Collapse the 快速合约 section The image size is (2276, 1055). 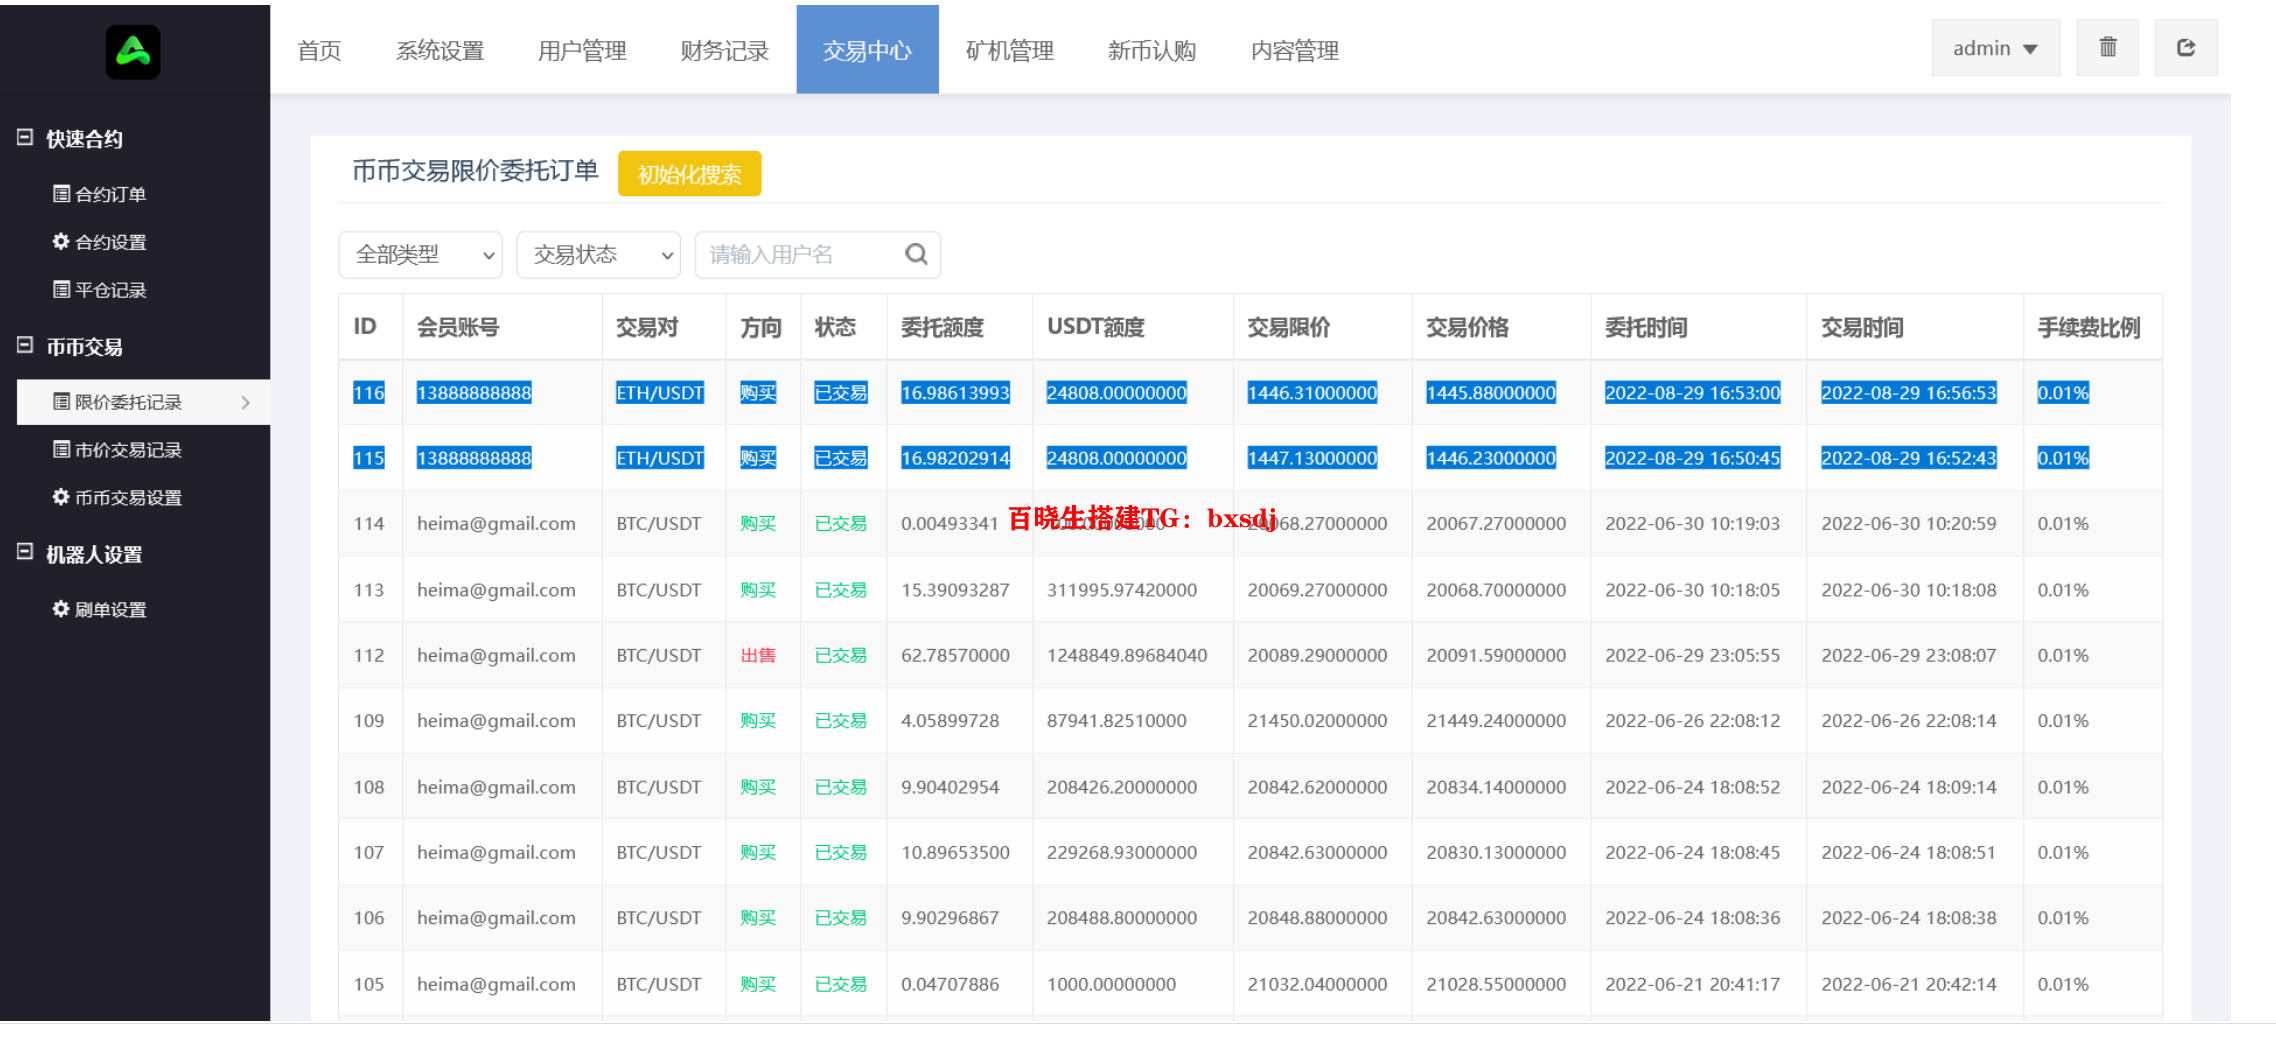point(26,138)
